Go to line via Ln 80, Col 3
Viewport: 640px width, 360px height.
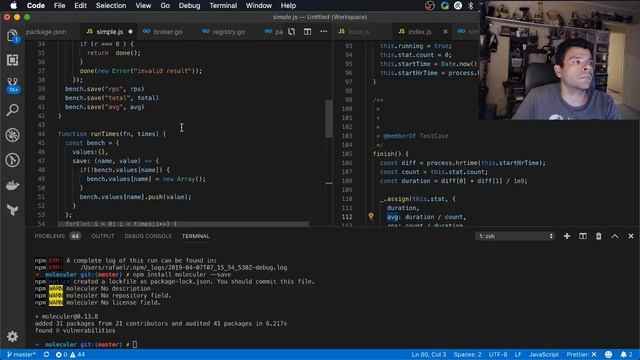pyautogui.click(x=429, y=354)
